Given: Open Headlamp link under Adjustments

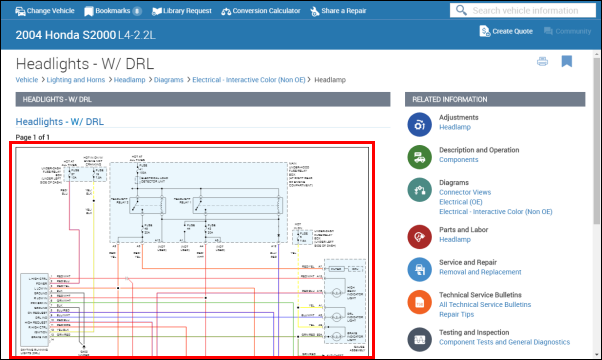Looking at the screenshot, I should click(x=455, y=127).
